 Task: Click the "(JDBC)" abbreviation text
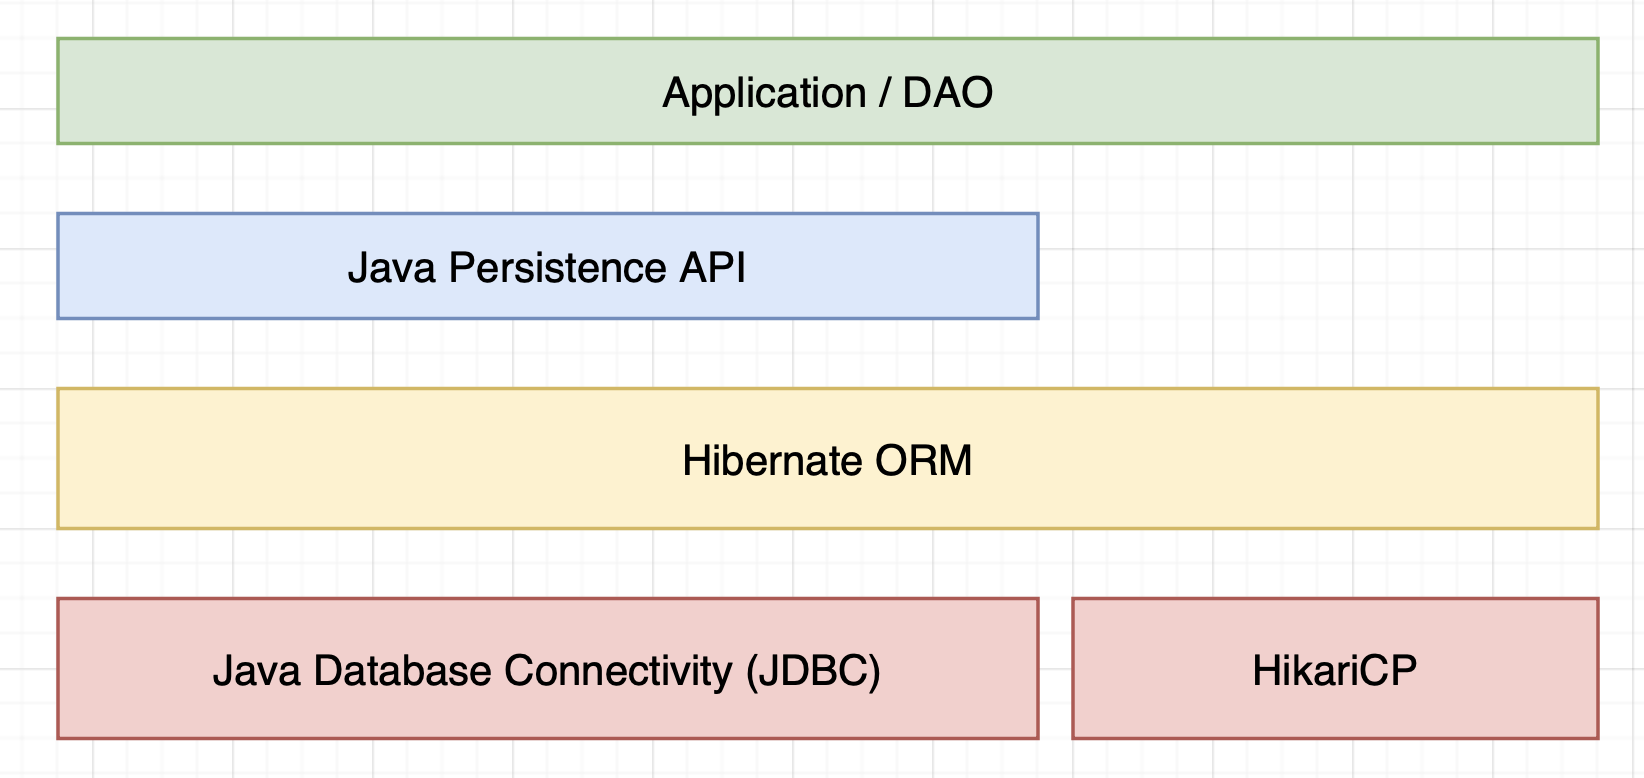tap(813, 670)
